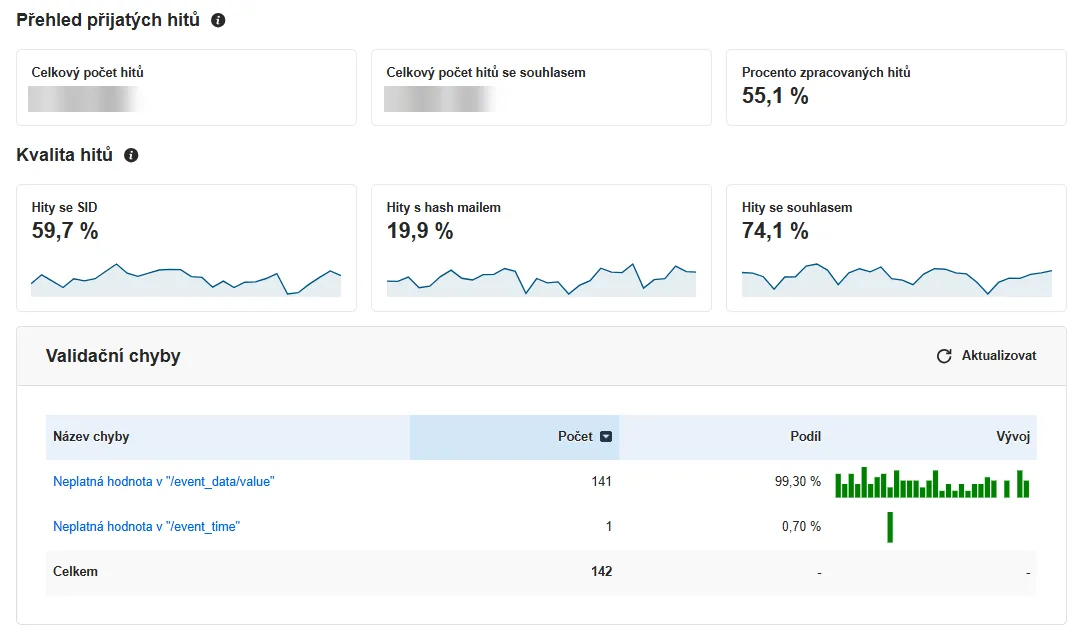1084x631 pixels.
Task: Click the Aktualizovat button label
Action: coord(999,355)
